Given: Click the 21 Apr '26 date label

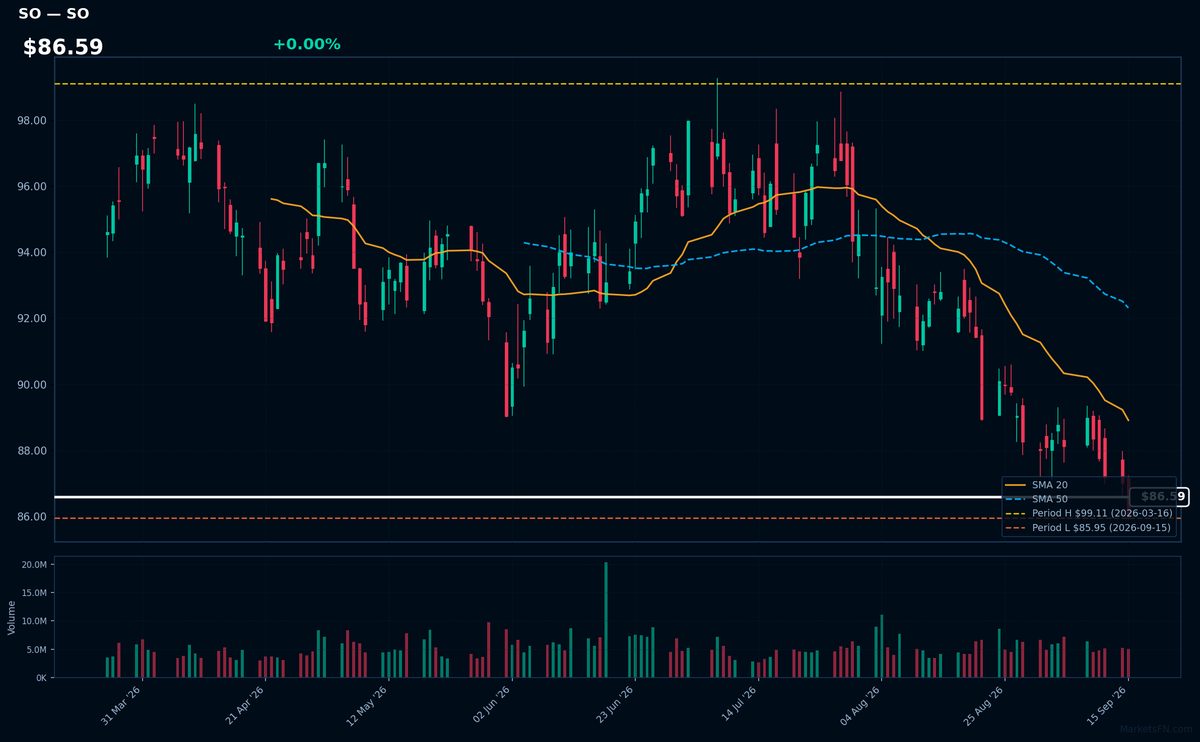Looking at the screenshot, I should pos(244,706).
